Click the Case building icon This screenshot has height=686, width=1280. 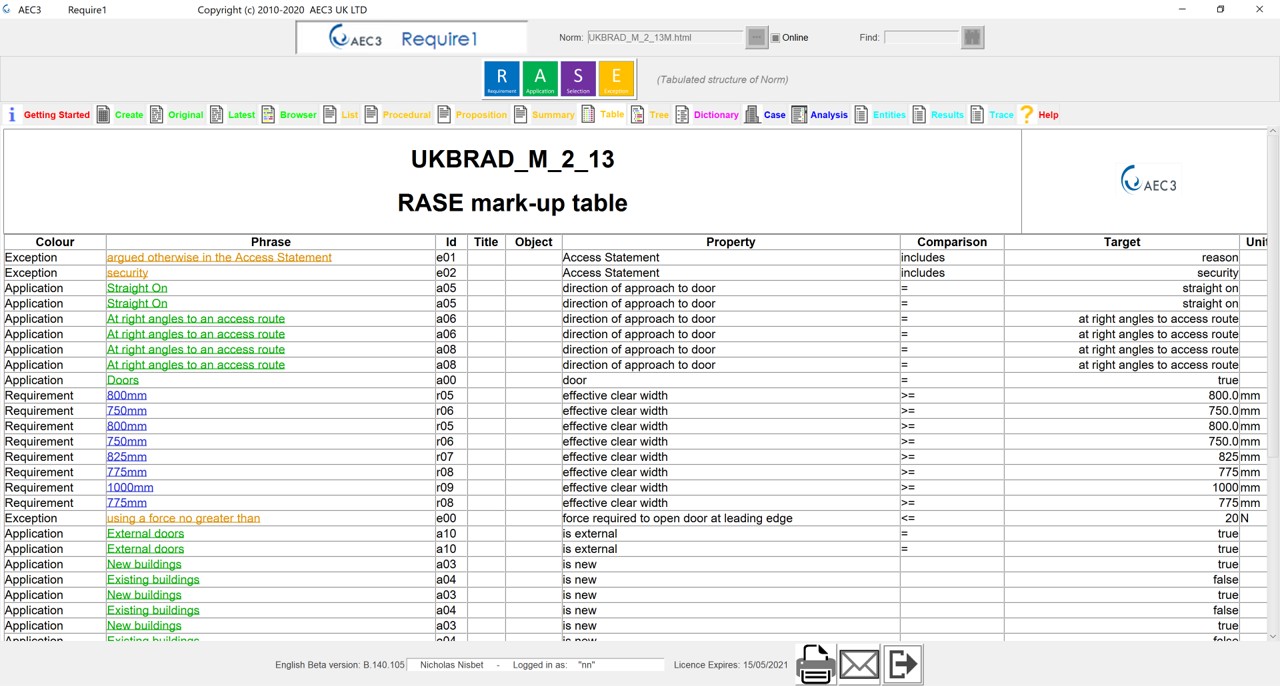click(x=752, y=115)
